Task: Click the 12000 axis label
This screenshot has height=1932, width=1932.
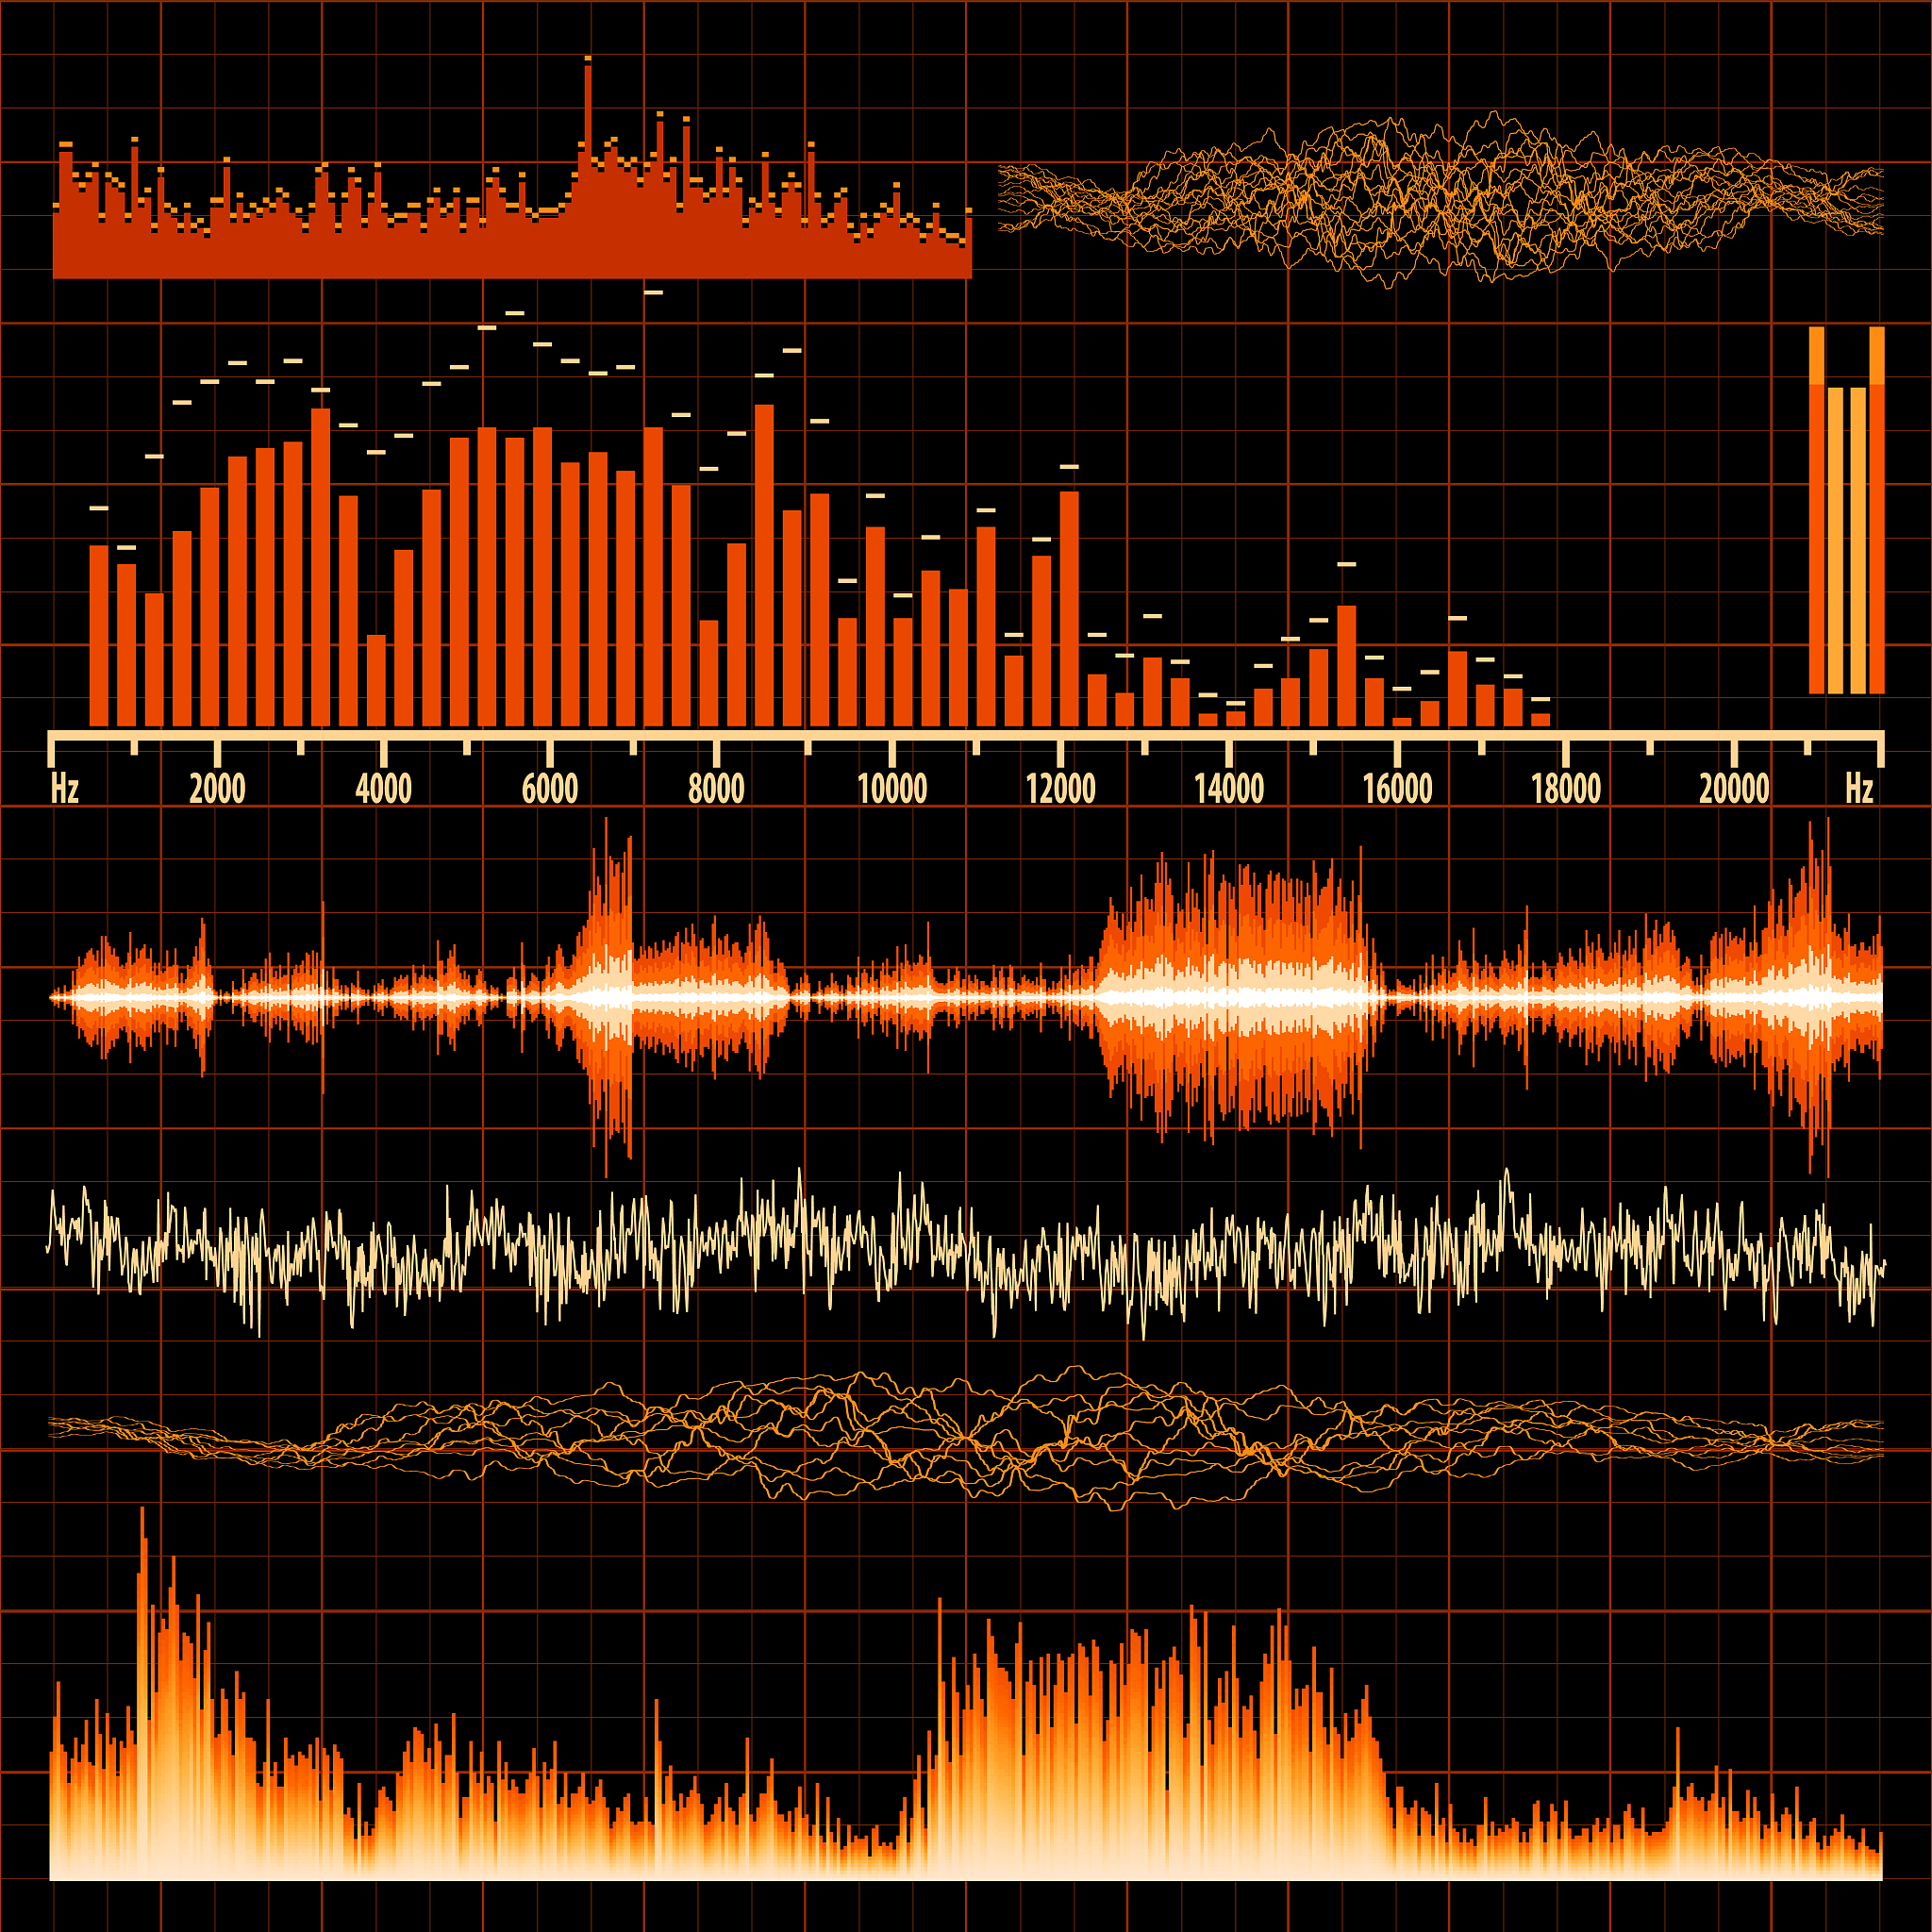Action: pyautogui.click(x=1060, y=789)
